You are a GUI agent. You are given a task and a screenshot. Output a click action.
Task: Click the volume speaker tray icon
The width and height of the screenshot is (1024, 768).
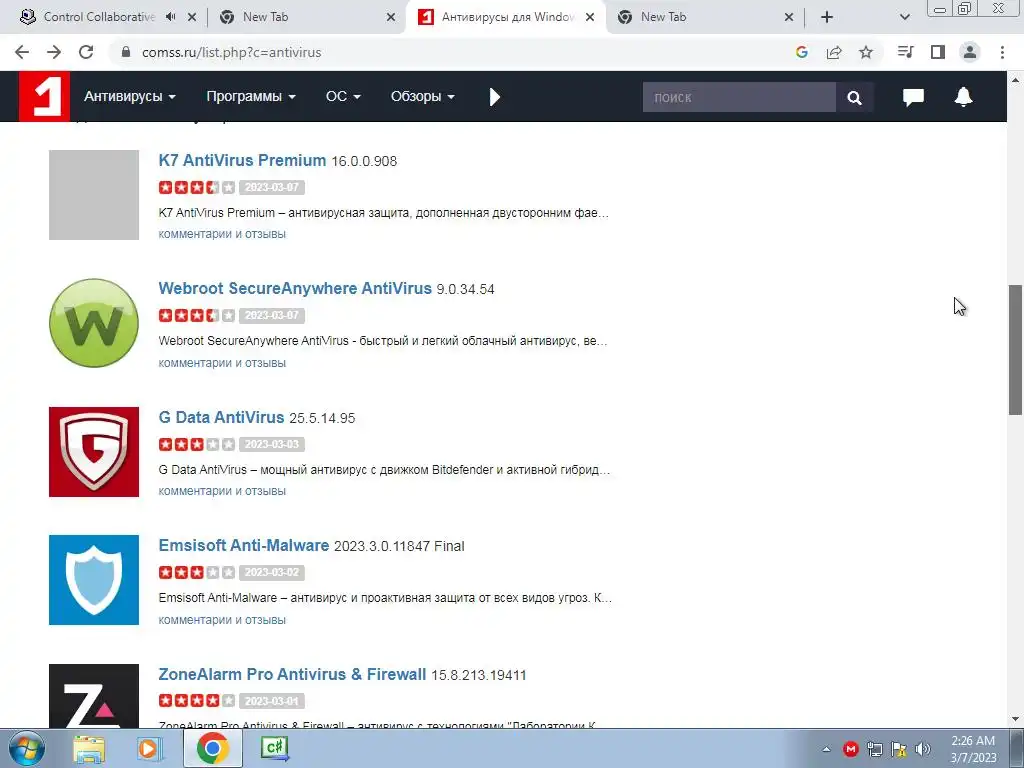(923, 749)
